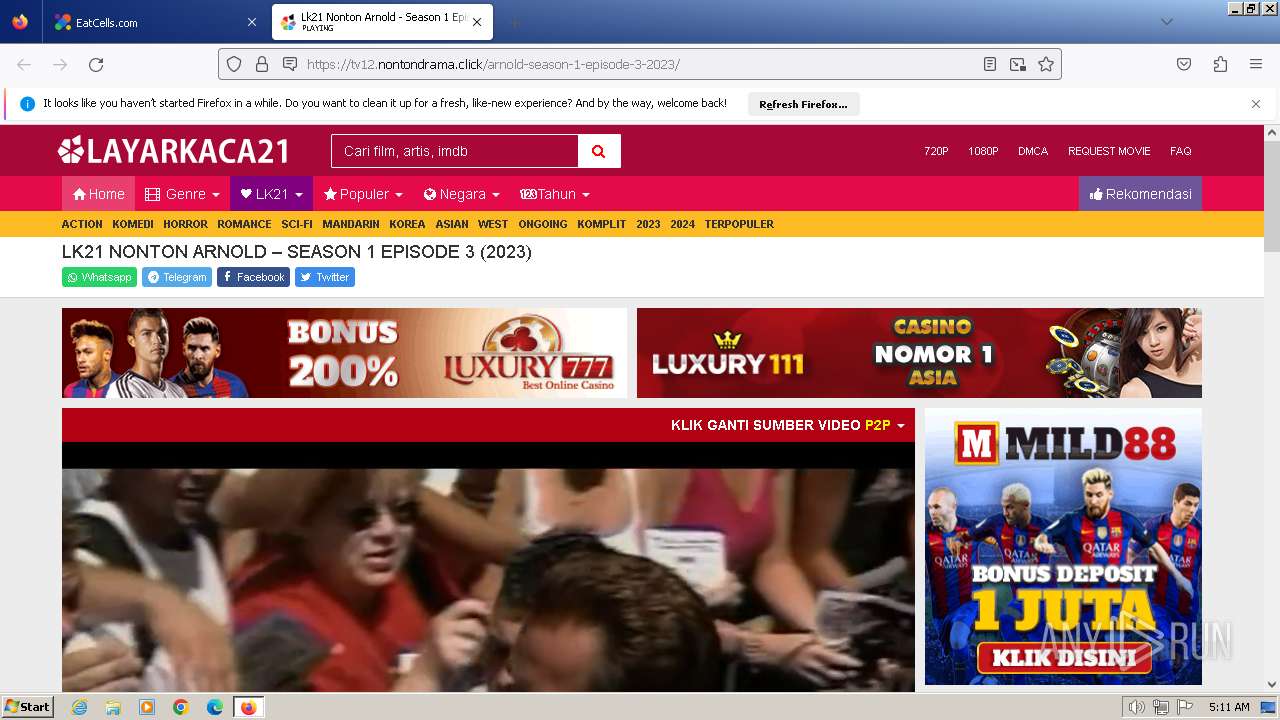Click the LAYARKACA21 site logo

tap(174, 151)
